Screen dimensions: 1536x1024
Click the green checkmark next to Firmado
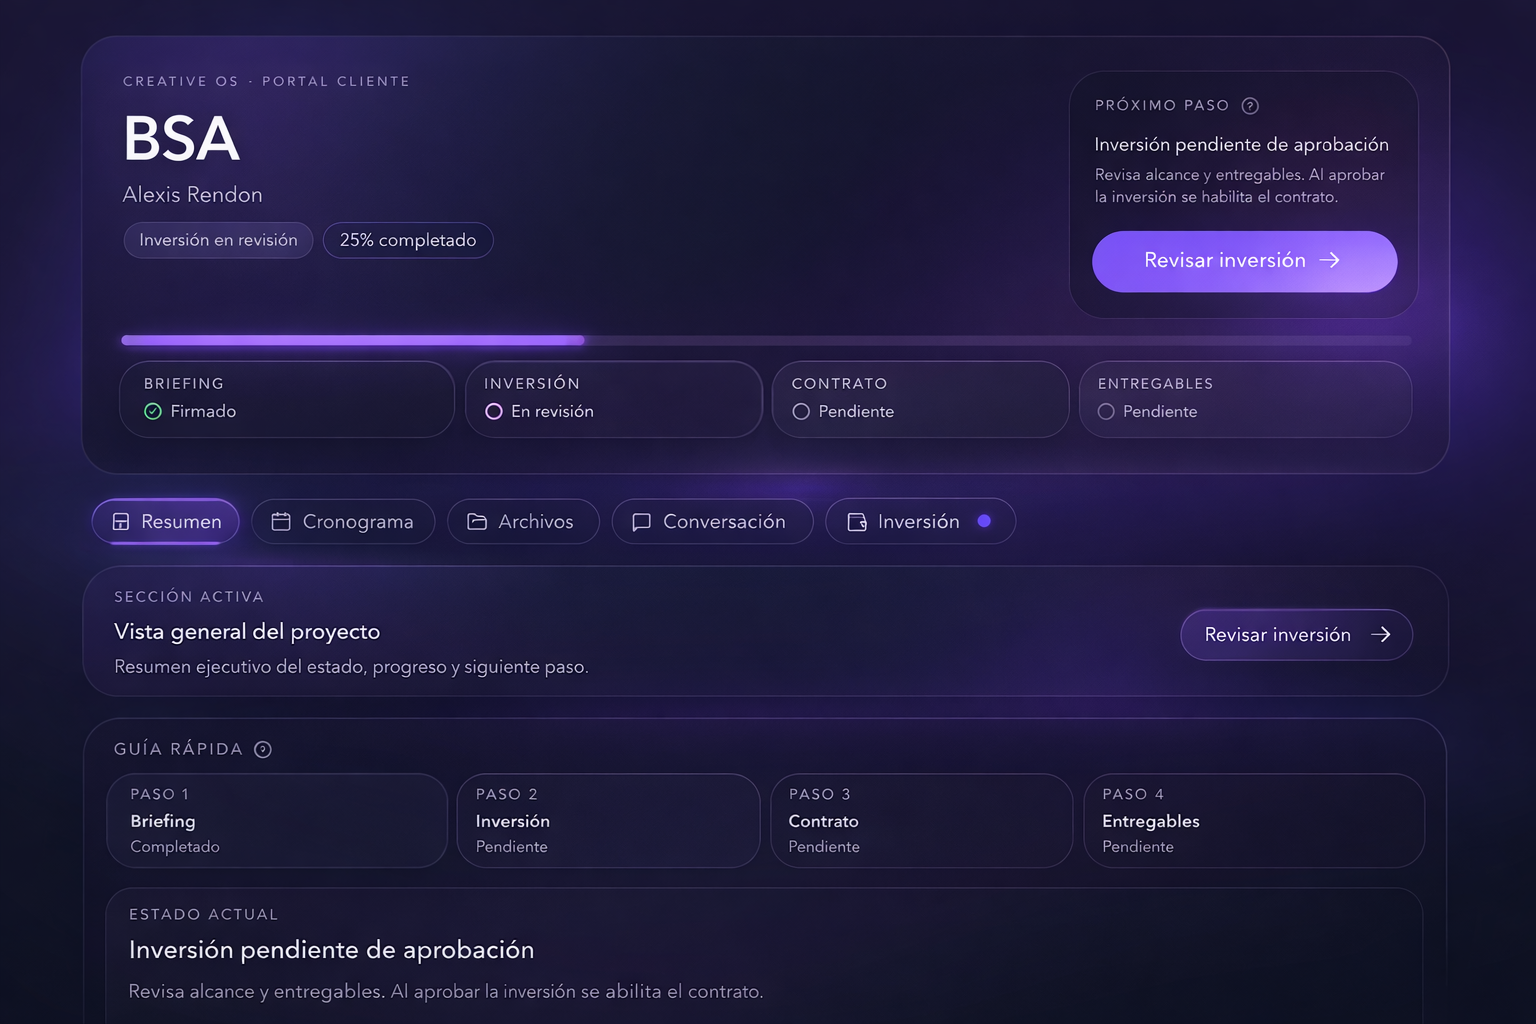click(x=153, y=411)
